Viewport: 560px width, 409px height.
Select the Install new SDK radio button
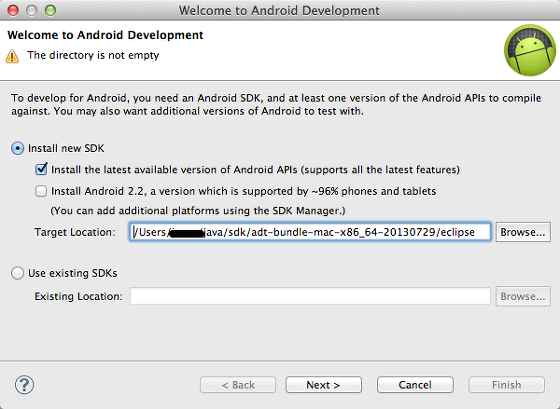pyautogui.click(x=17, y=148)
